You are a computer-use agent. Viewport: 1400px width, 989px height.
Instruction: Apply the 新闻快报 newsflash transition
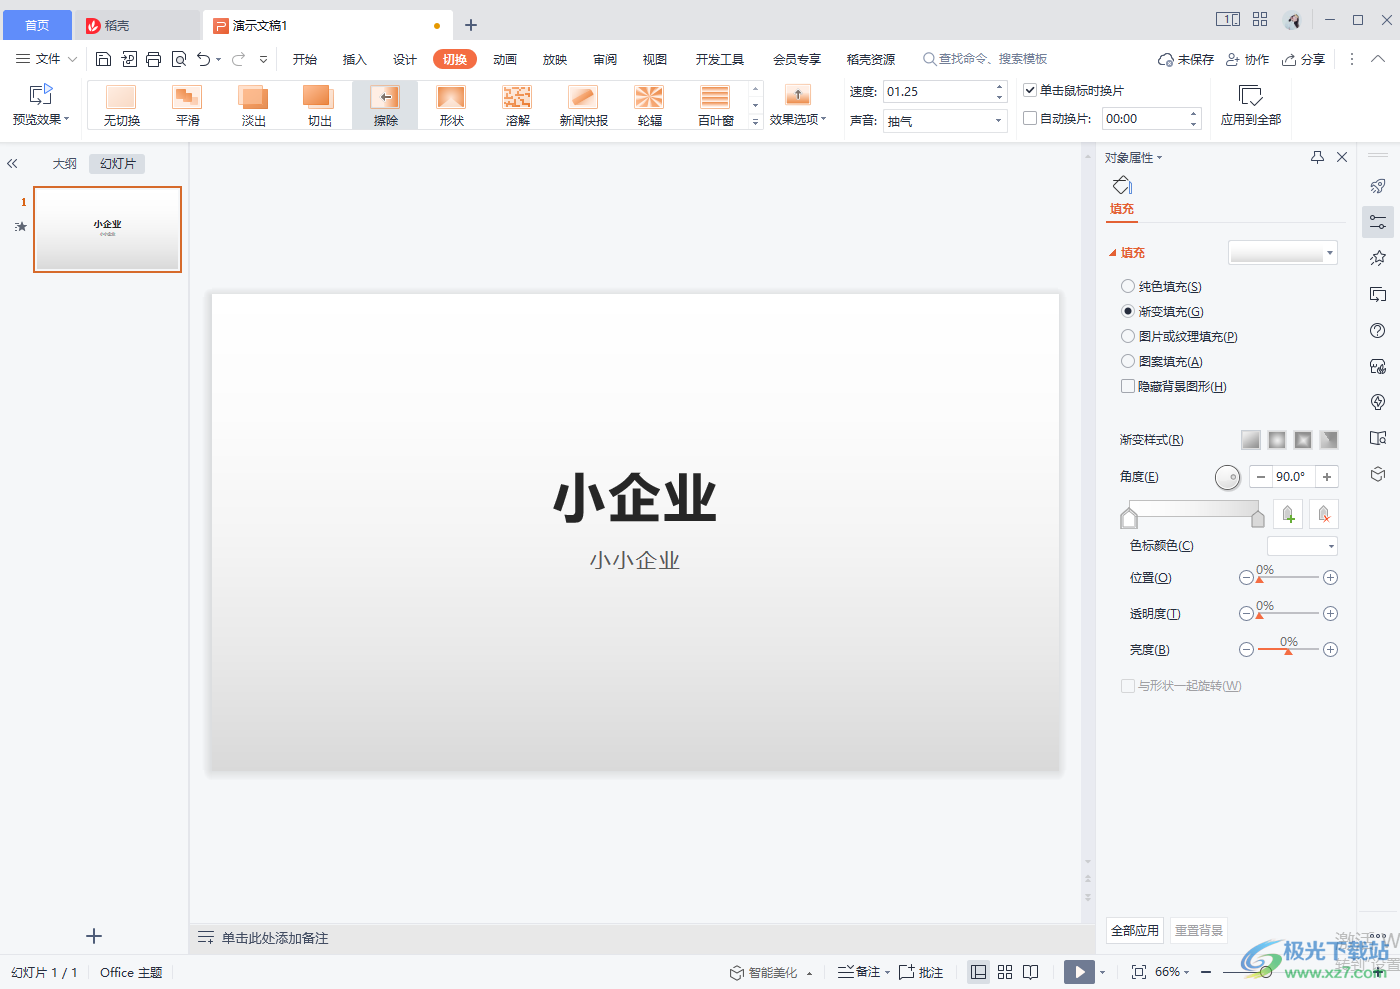click(x=583, y=105)
